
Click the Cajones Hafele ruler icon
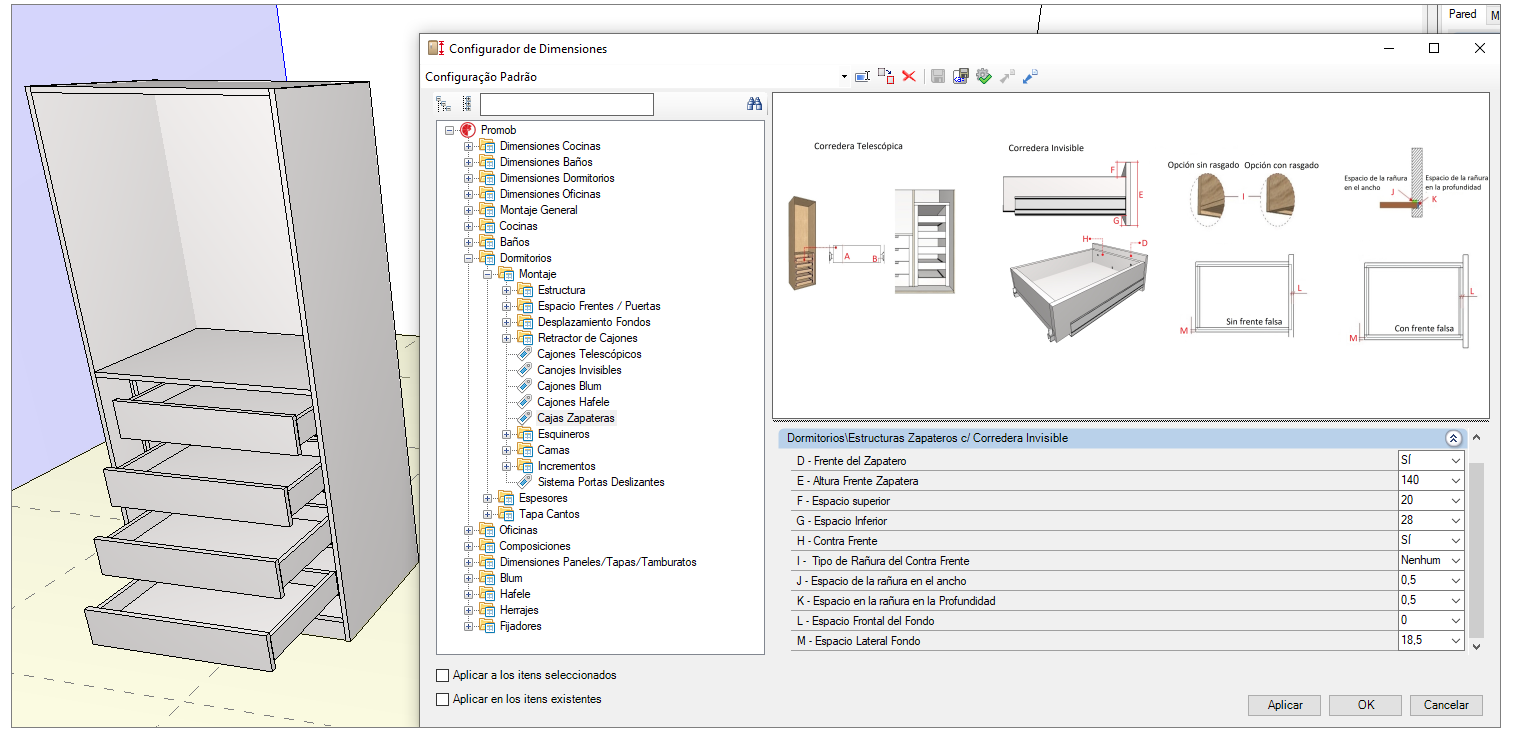click(x=525, y=402)
